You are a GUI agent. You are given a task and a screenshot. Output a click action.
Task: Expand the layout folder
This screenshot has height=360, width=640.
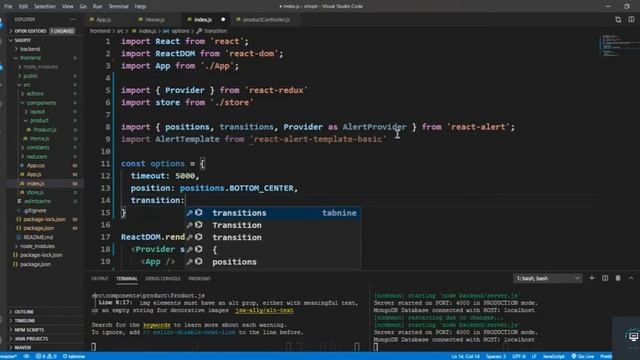pos(37,112)
